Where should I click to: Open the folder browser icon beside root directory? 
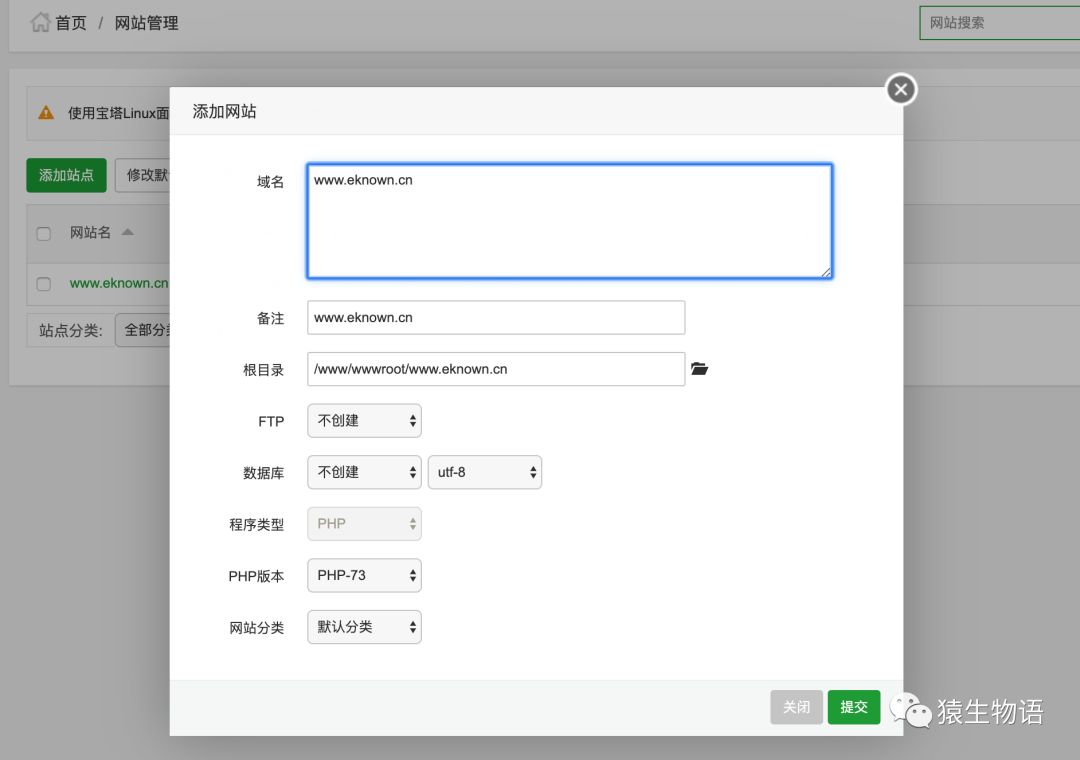coord(699,369)
